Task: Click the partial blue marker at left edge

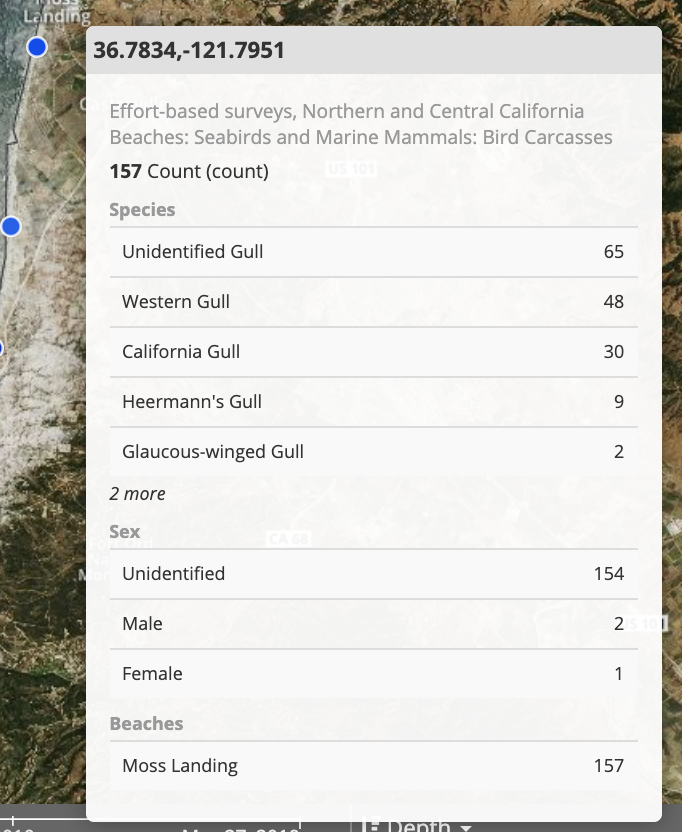Action: pyautogui.click(x=1, y=349)
